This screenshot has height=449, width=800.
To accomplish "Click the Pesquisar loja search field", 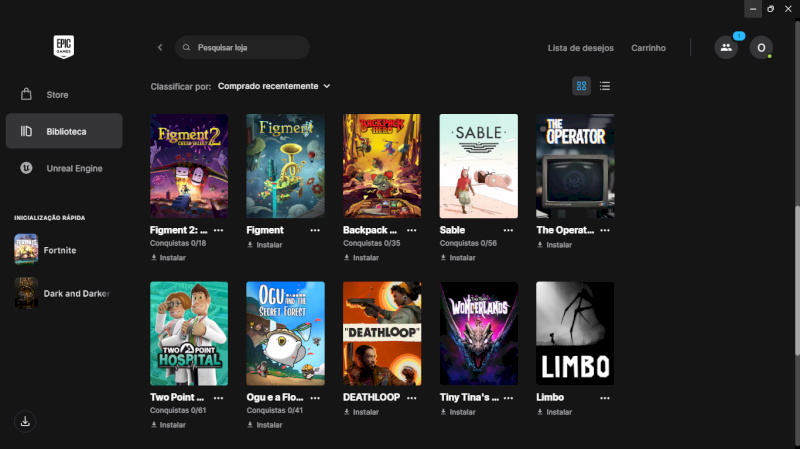I will pyautogui.click(x=242, y=47).
